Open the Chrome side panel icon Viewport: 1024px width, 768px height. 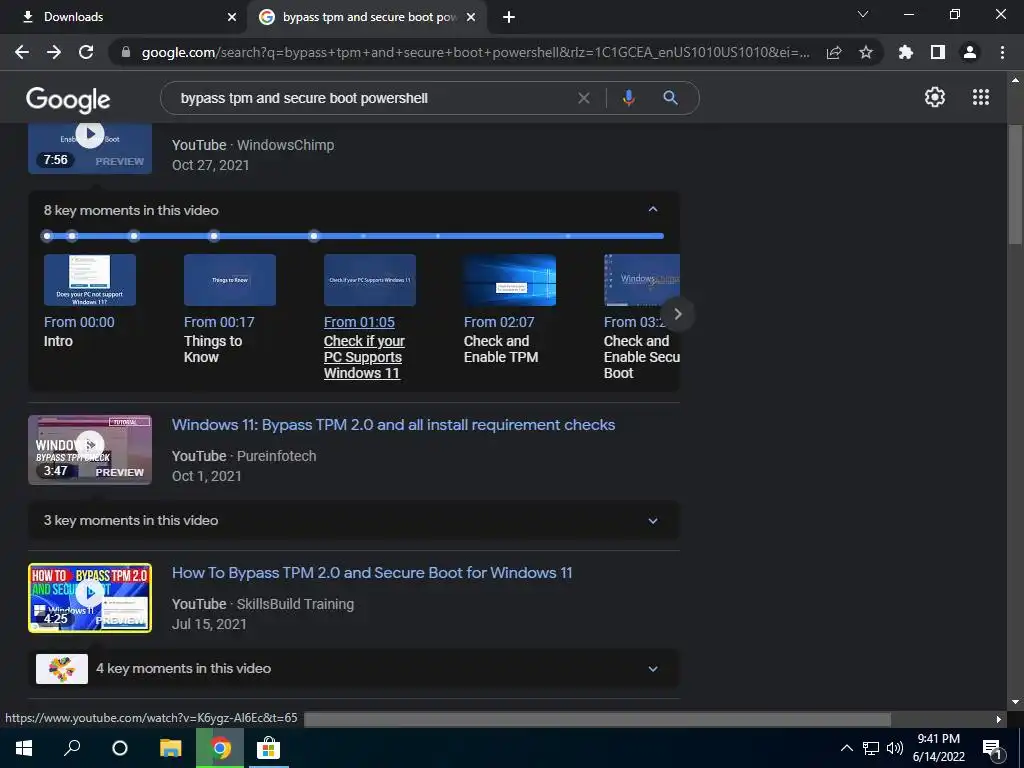tap(938, 52)
